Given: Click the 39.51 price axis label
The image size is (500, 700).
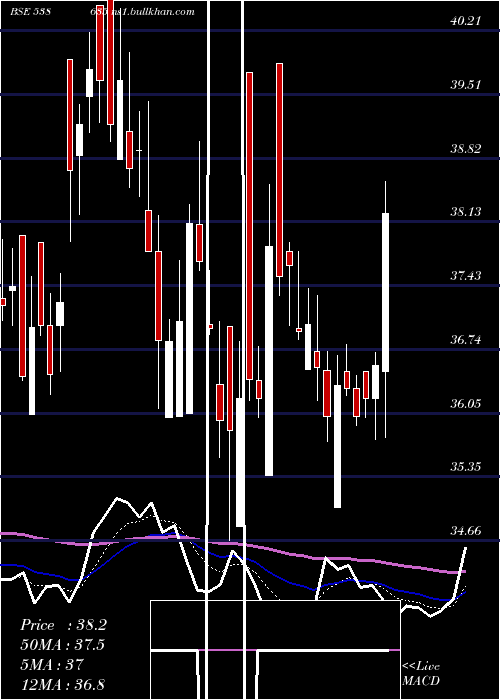Looking at the screenshot, I should pos(466,85).
